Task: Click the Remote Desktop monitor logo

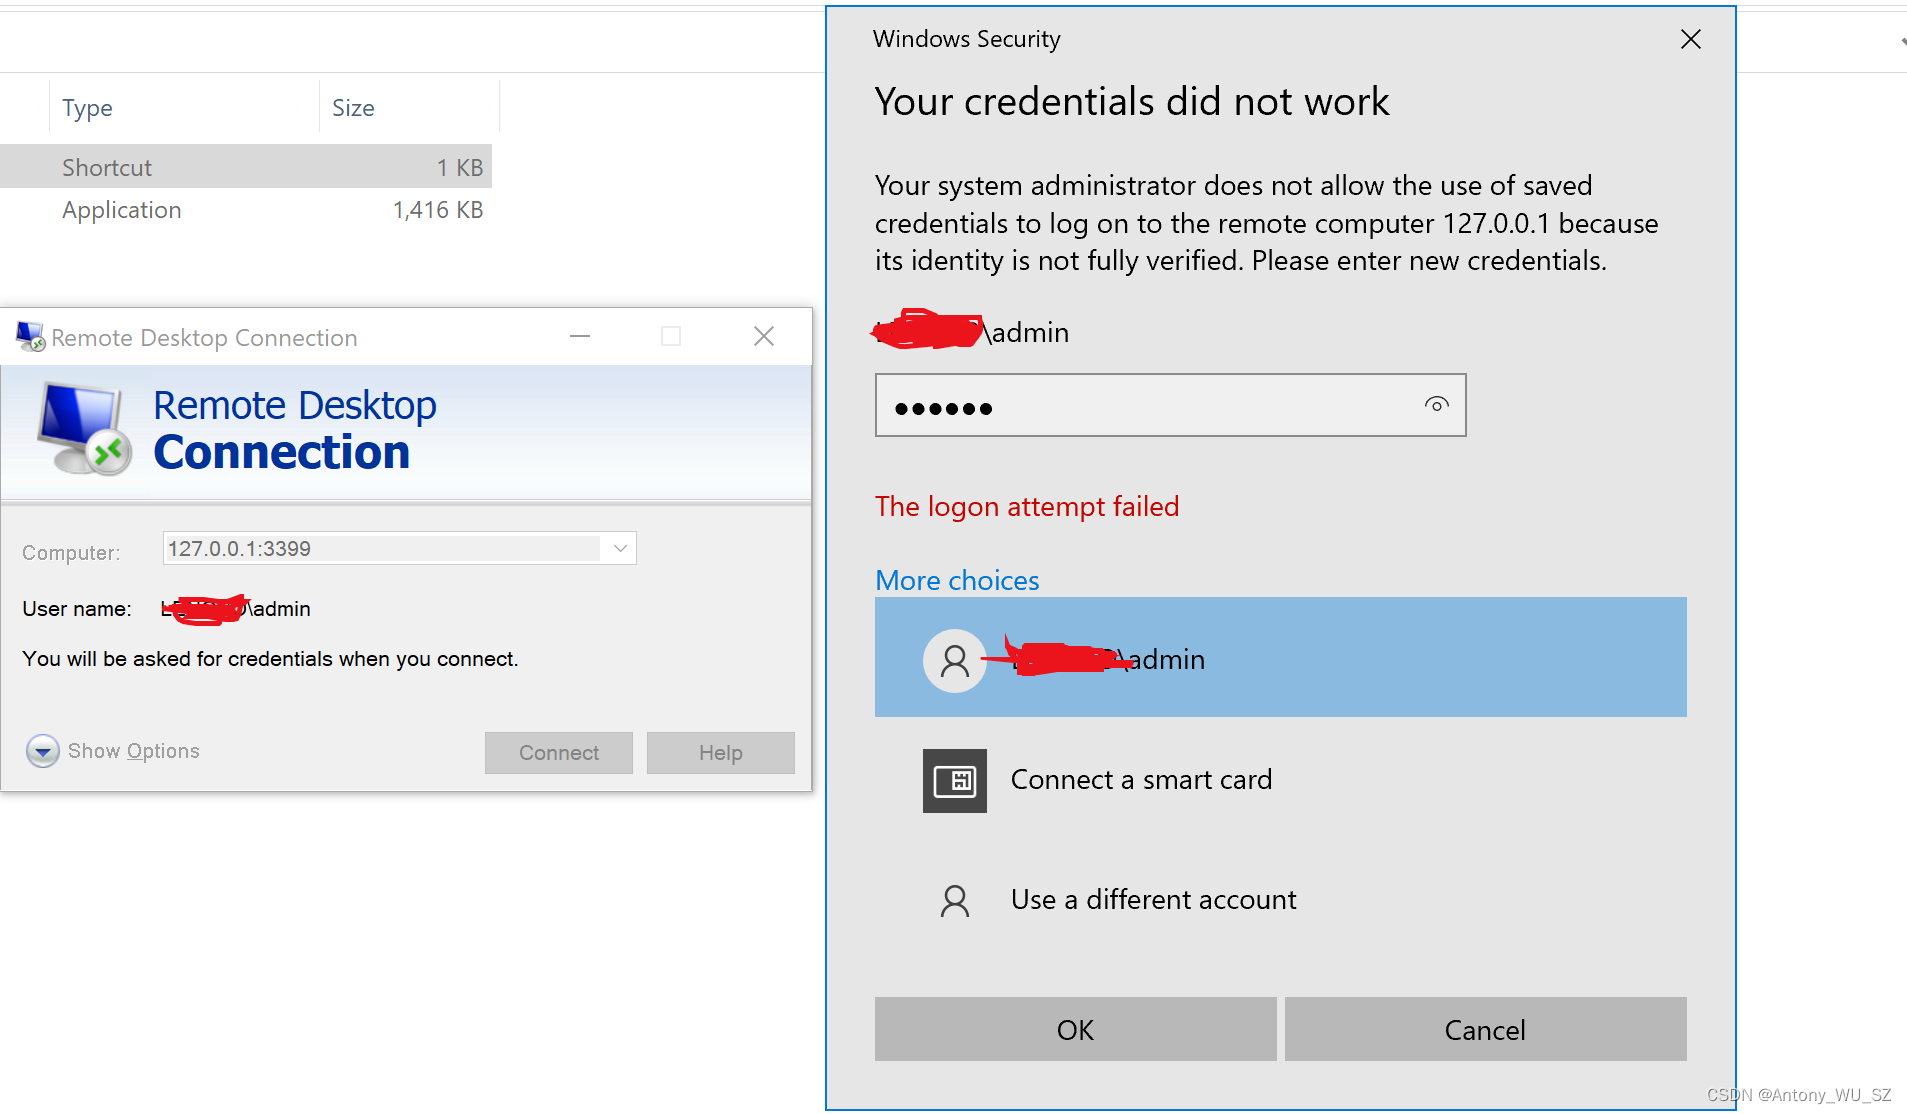Action: coord(84,429)
